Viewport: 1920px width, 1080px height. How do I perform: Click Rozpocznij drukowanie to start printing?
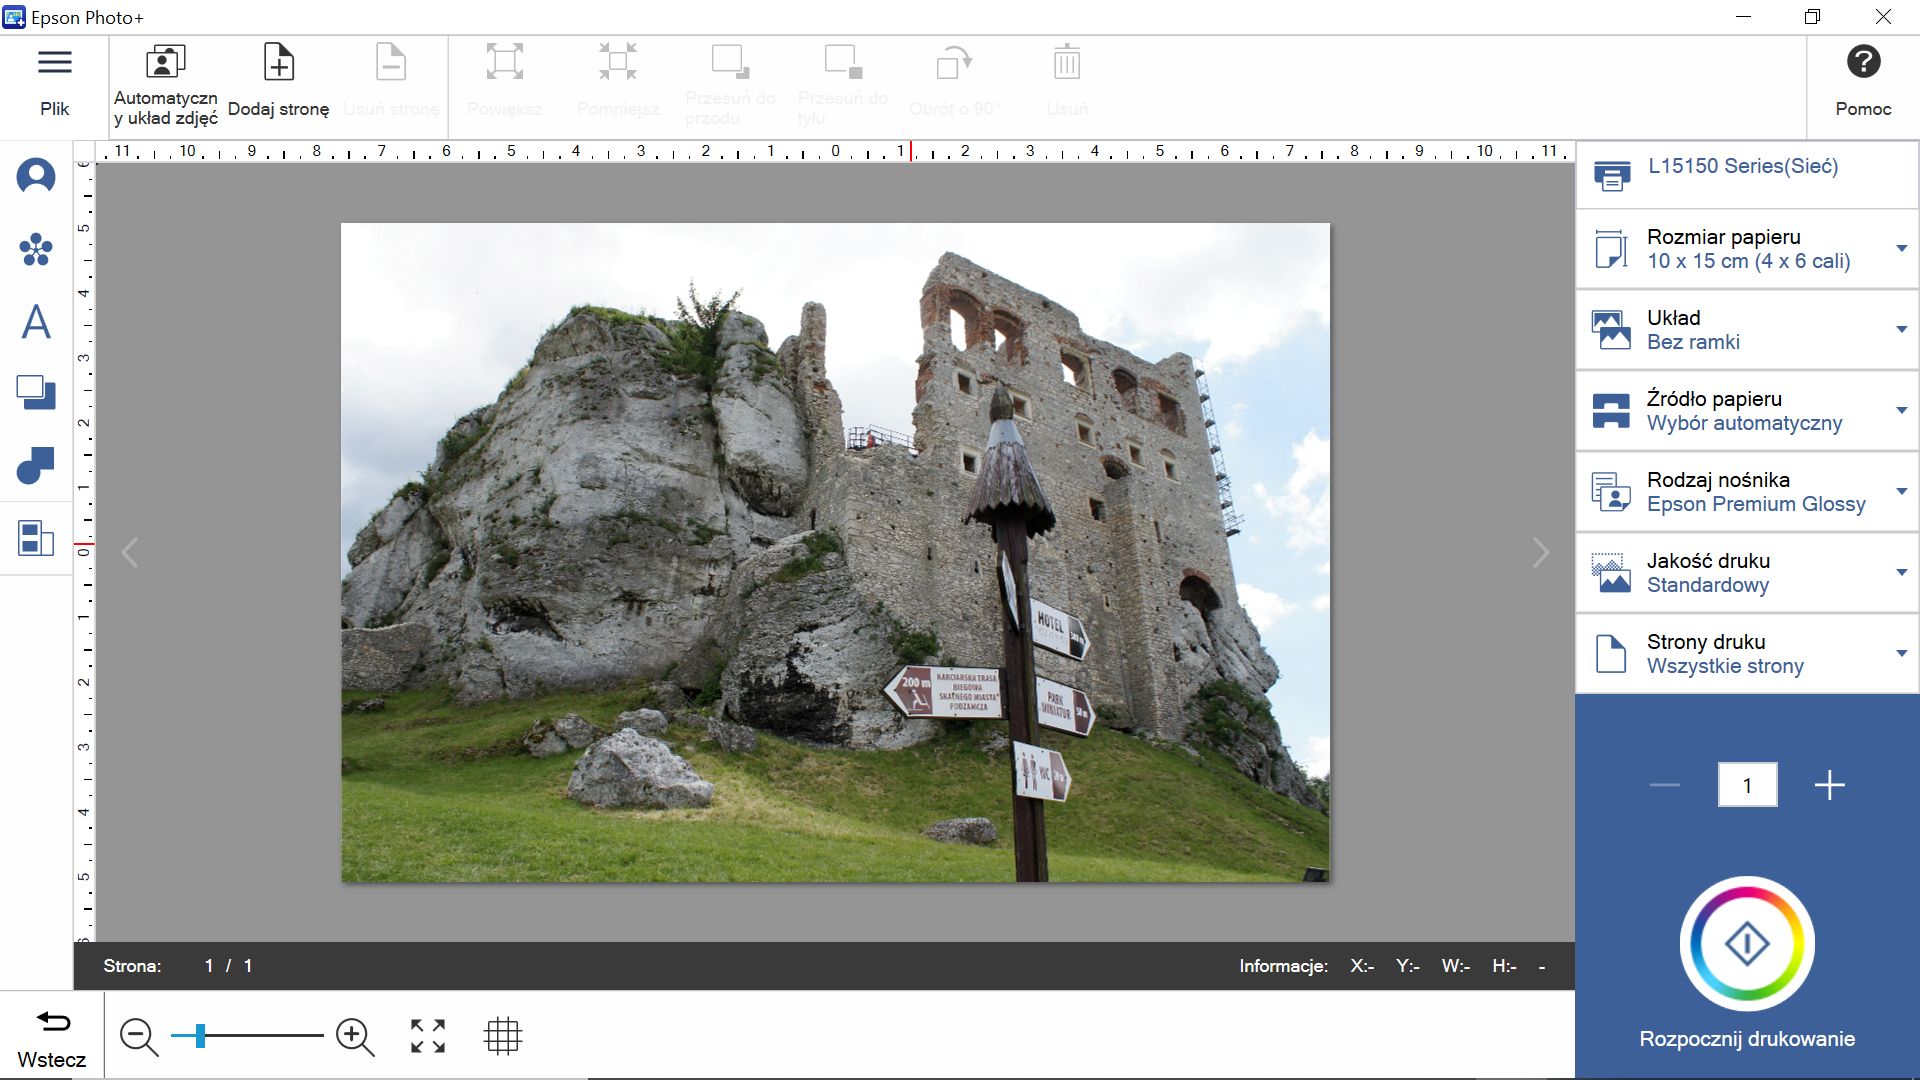(x=1747, y=943)
